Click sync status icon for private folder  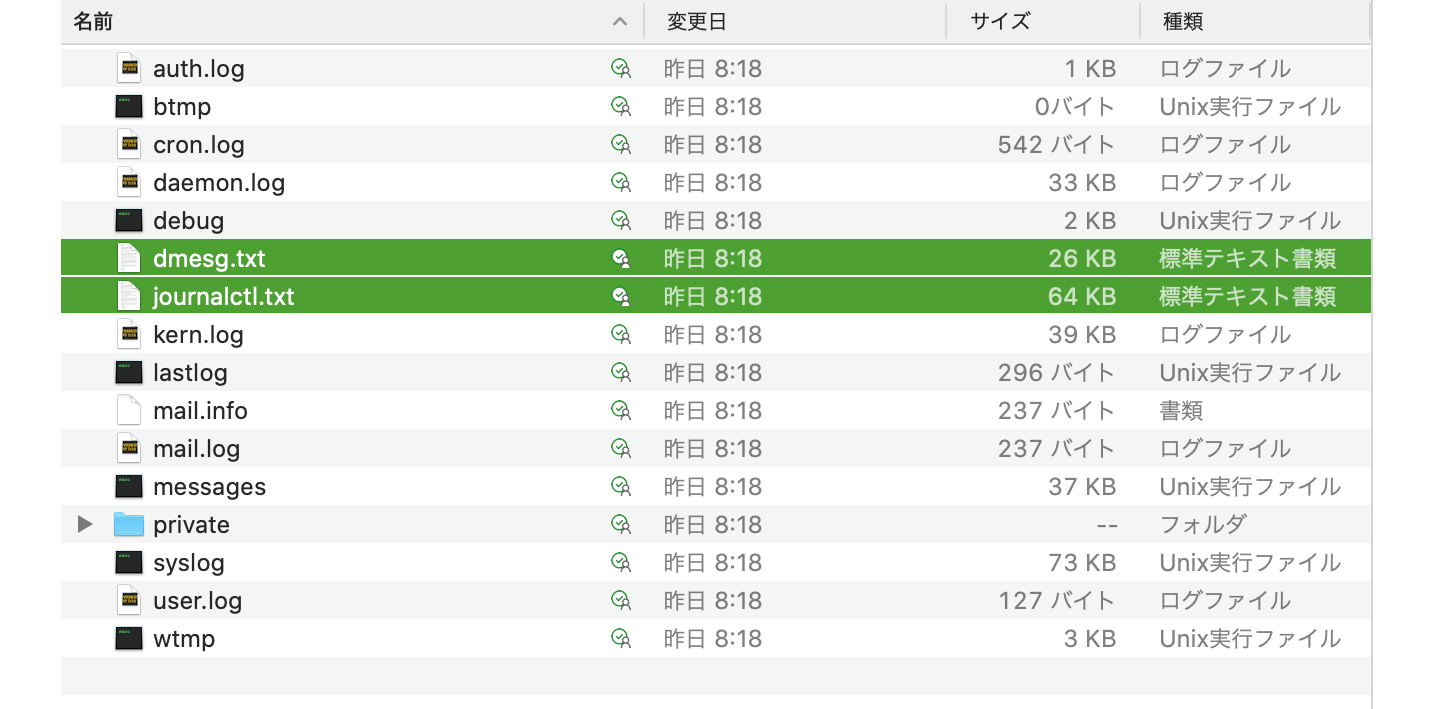[621, 525]
